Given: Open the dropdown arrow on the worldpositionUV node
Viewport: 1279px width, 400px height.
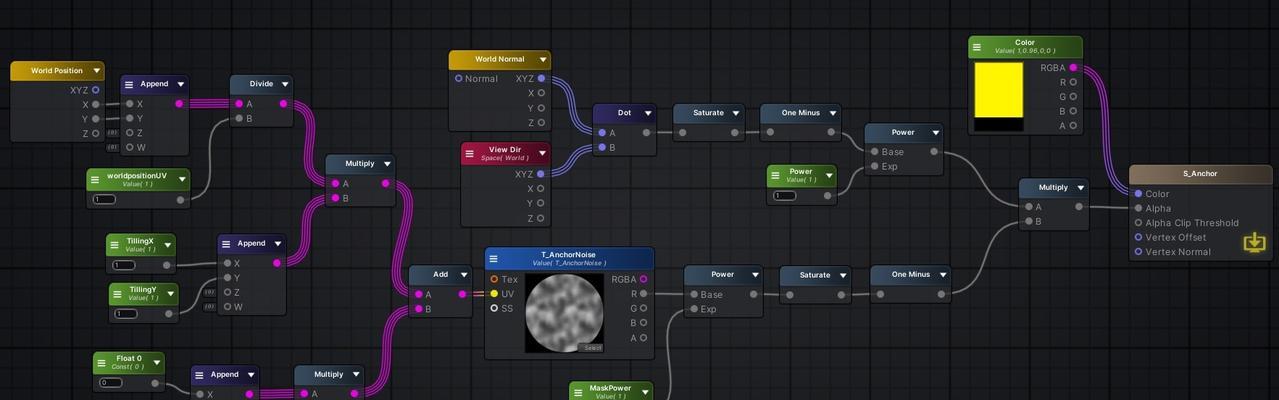Looking at the screenshot, I should 181,180.
